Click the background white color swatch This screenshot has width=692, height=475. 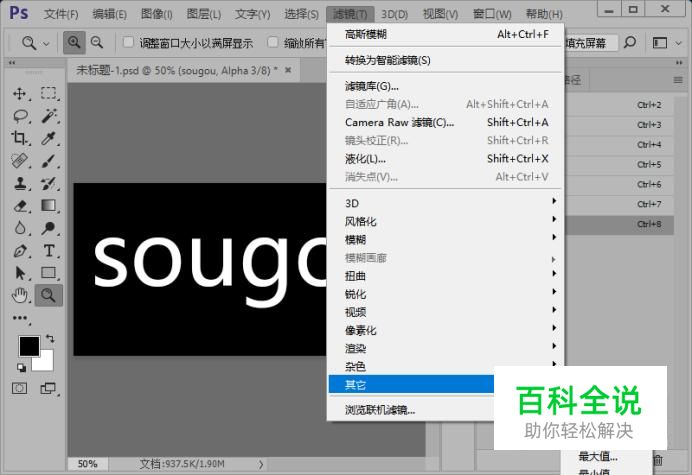[46, 363]
